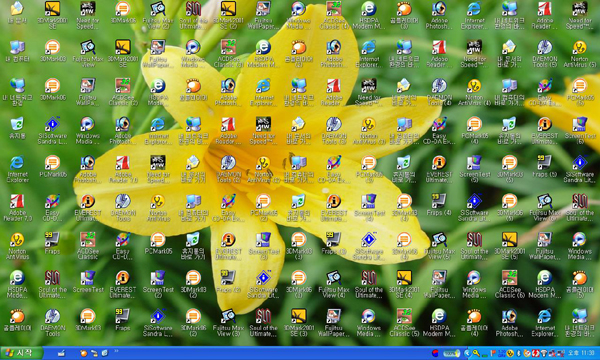The width and height of the screenshot is (600, 360).
Task: Select the 내 컴퓨터 desktop icon
Action: 17,52
